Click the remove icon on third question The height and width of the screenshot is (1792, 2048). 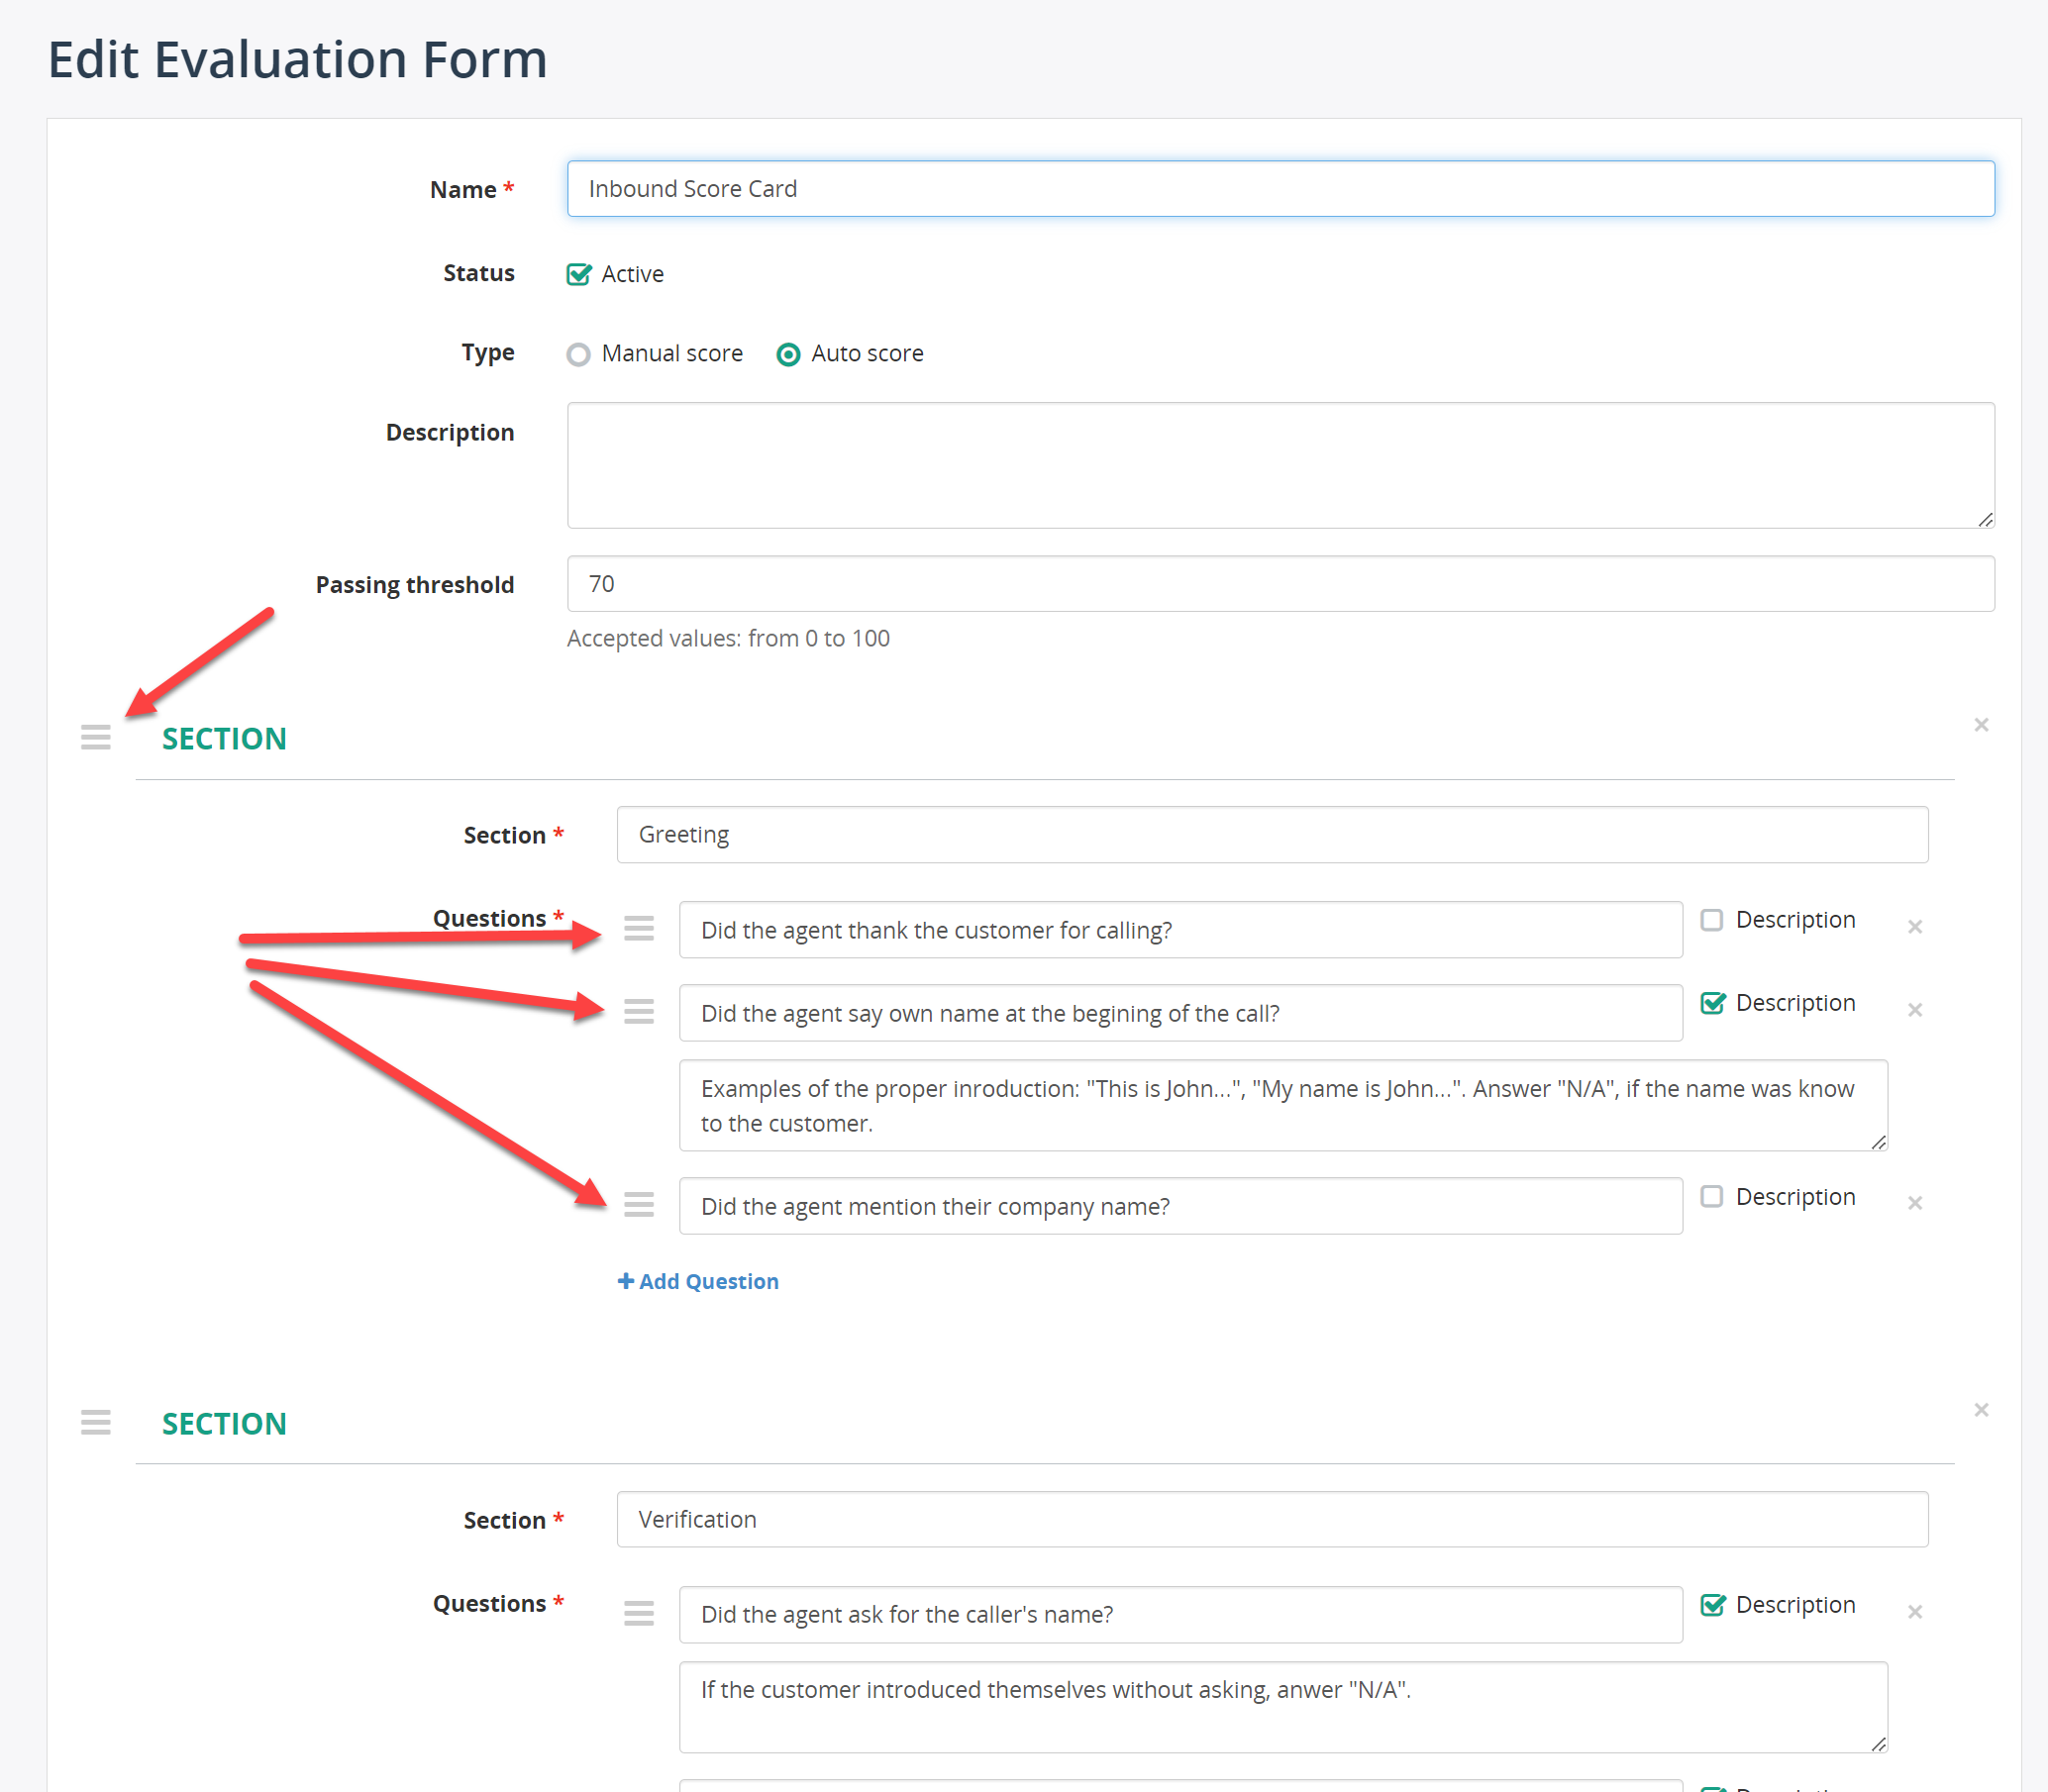pyautogui.click(x=1915, y=1205)
